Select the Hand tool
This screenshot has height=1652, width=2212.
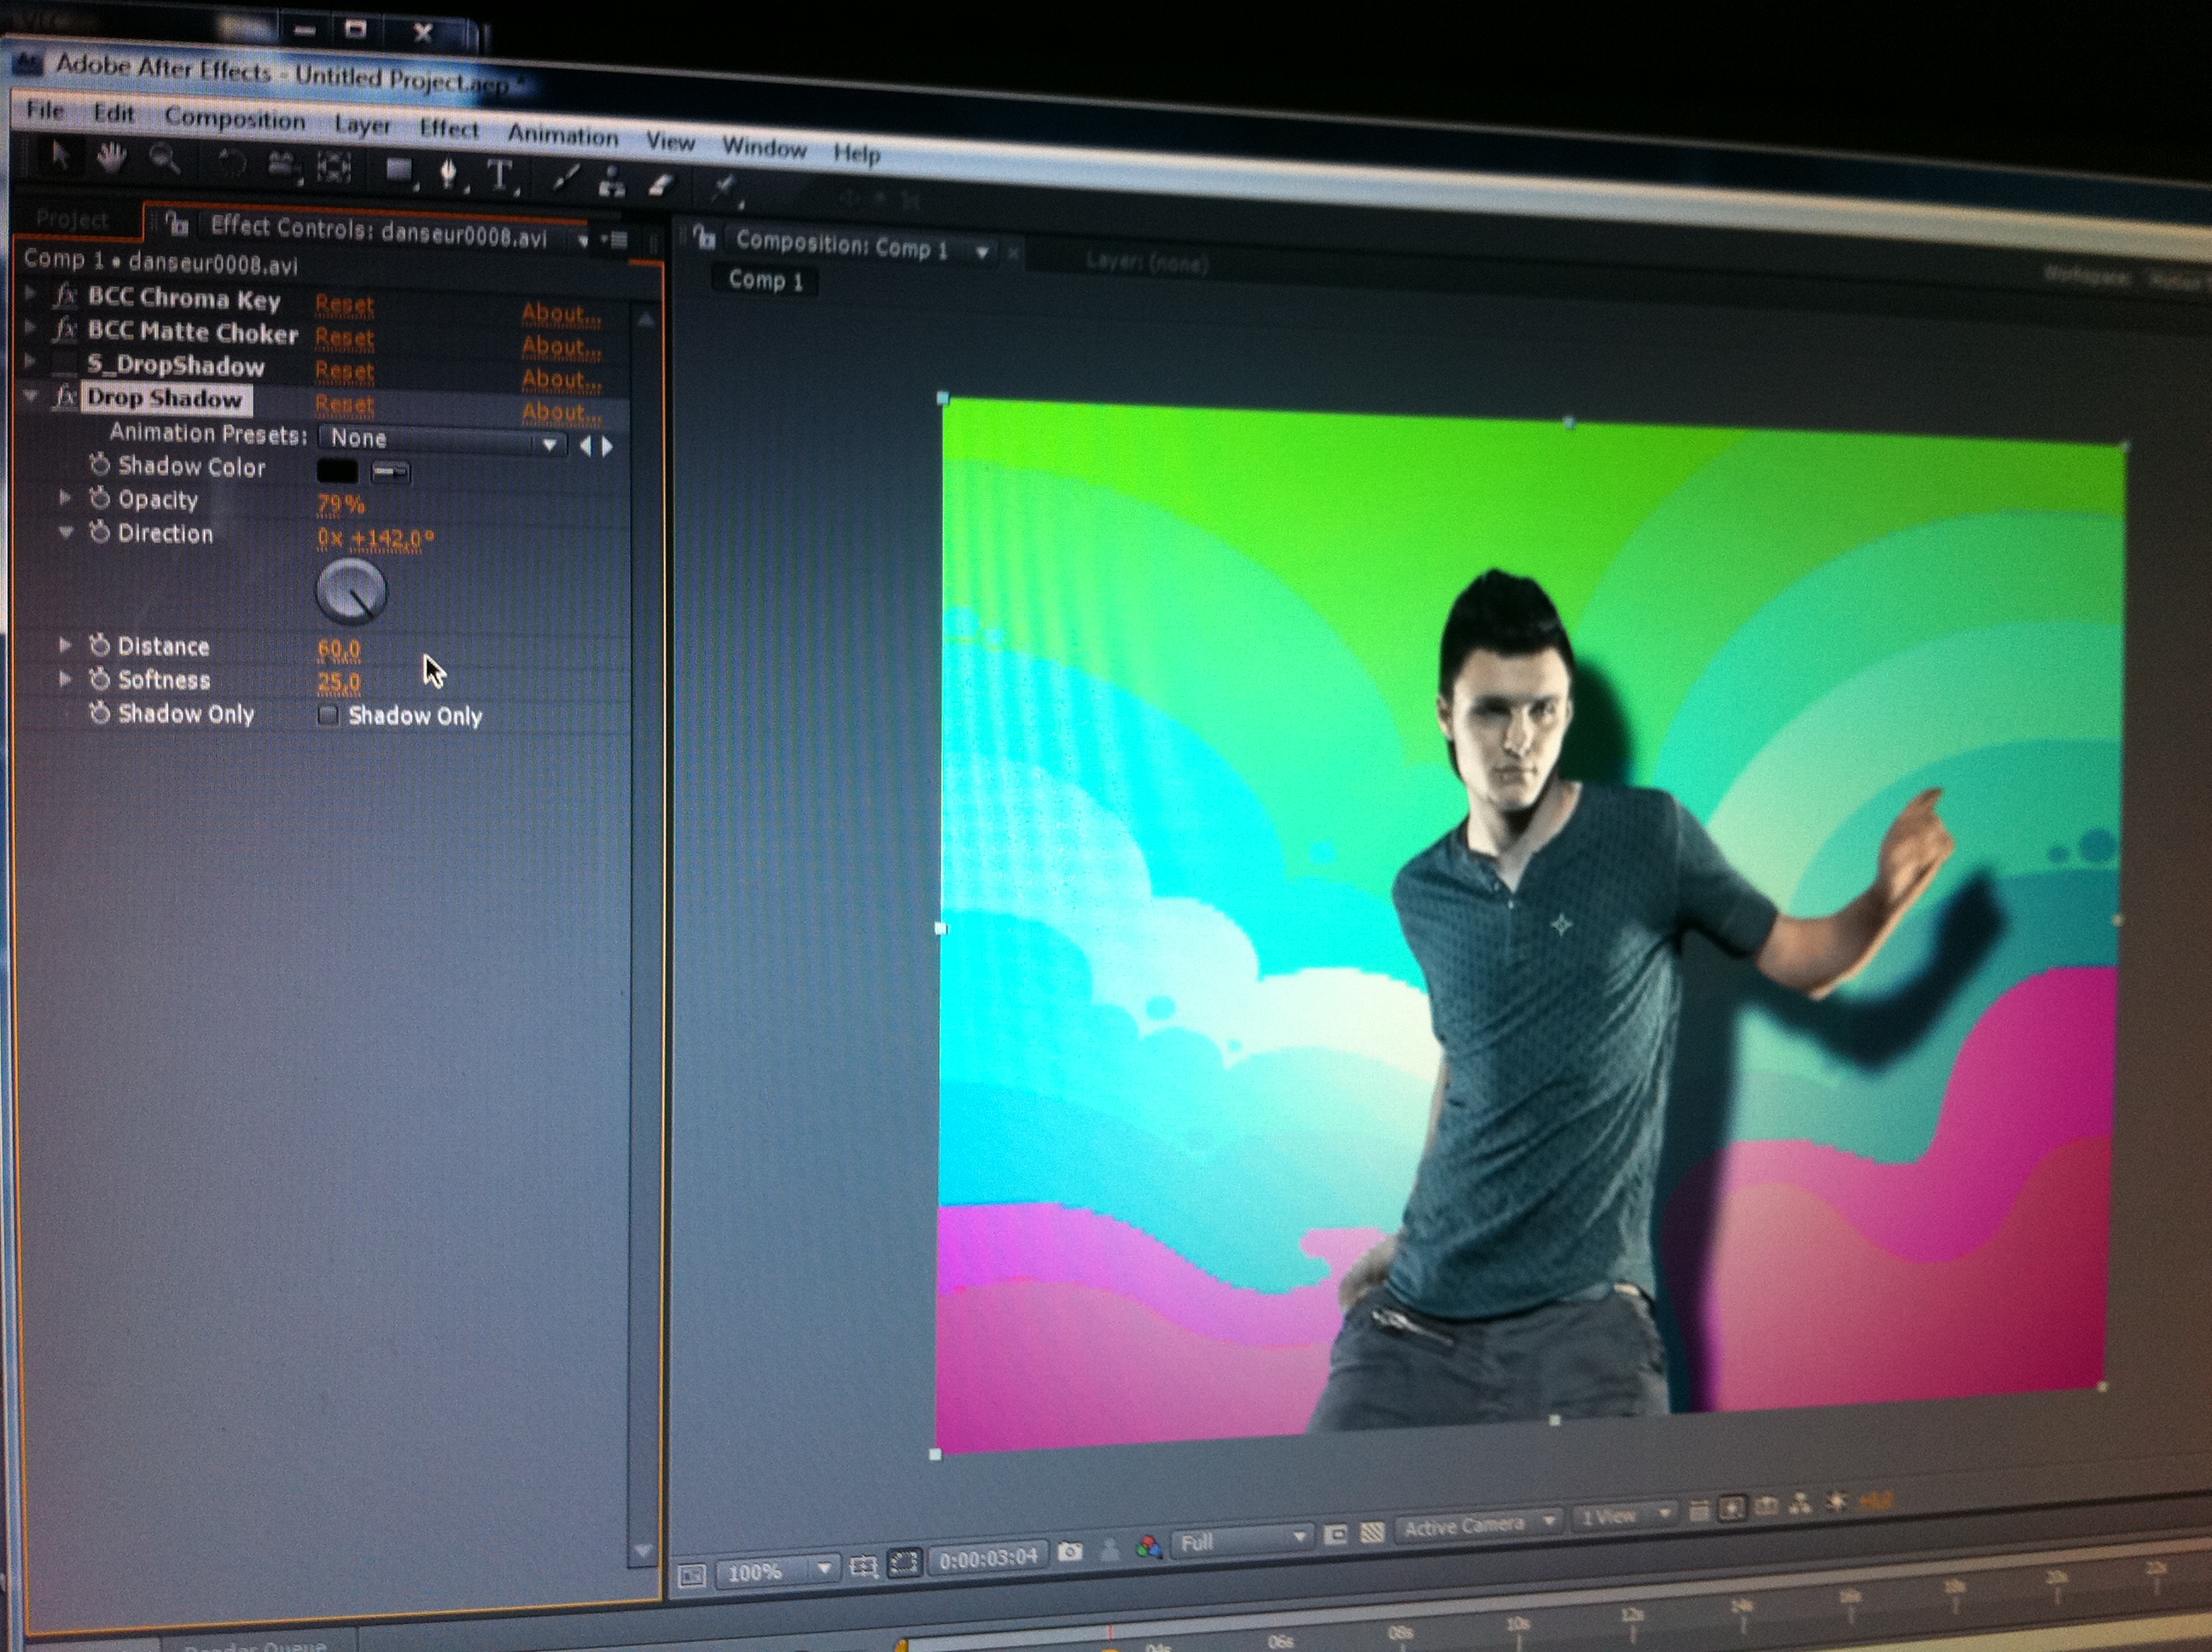tap(111, 158)
